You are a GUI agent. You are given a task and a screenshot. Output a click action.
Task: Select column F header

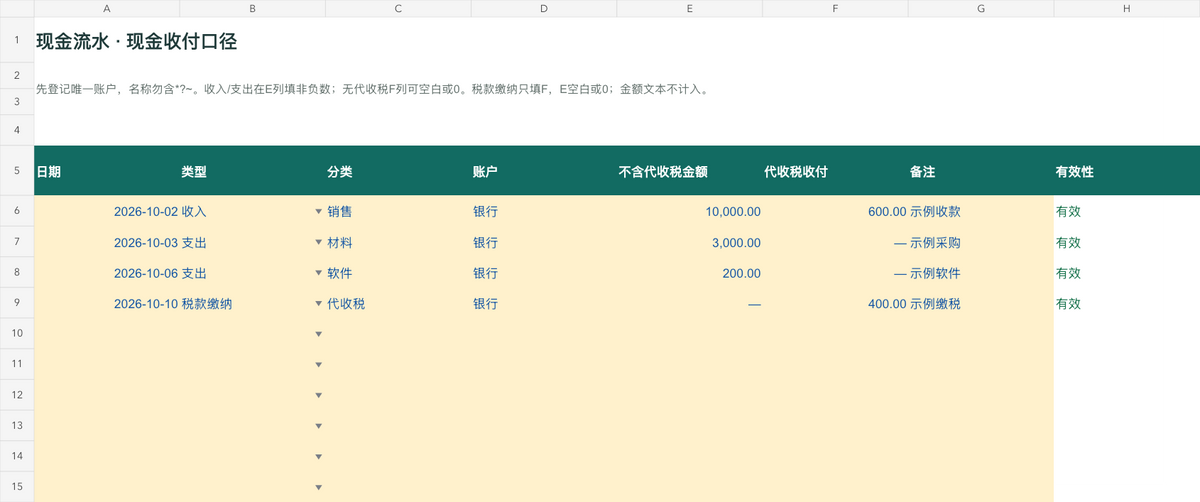click(835, 8)
